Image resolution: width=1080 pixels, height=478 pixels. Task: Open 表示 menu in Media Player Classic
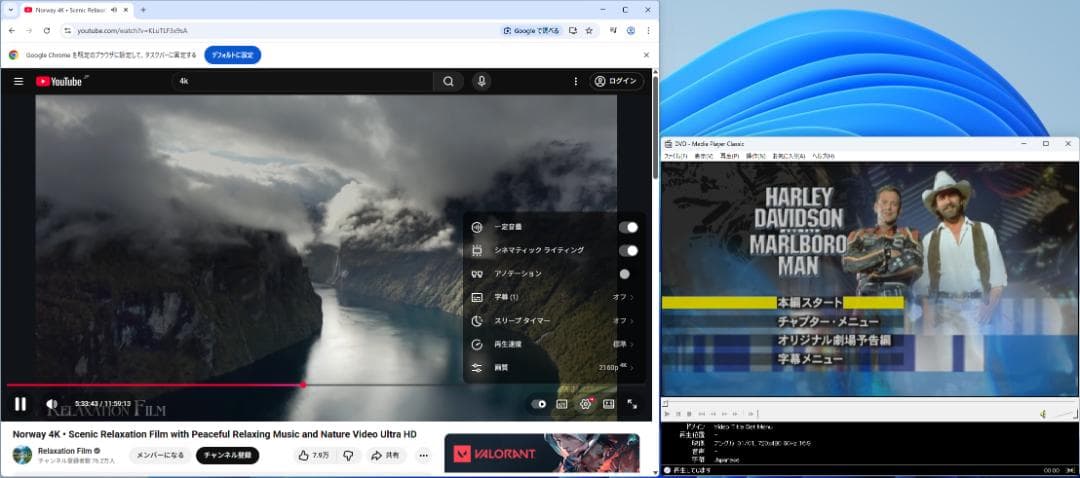(x=703, y=156)
